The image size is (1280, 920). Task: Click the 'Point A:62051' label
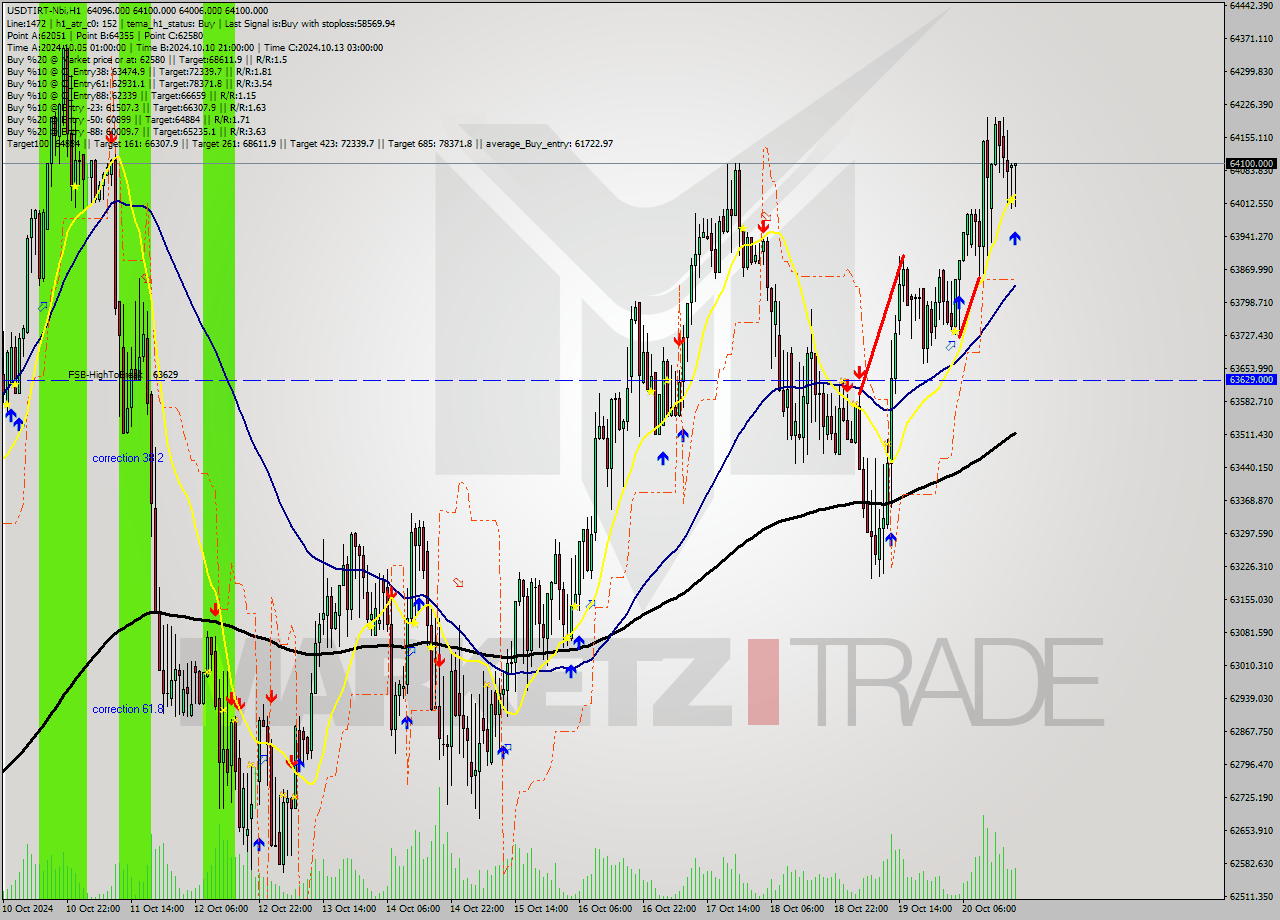[x=36, y=35]
